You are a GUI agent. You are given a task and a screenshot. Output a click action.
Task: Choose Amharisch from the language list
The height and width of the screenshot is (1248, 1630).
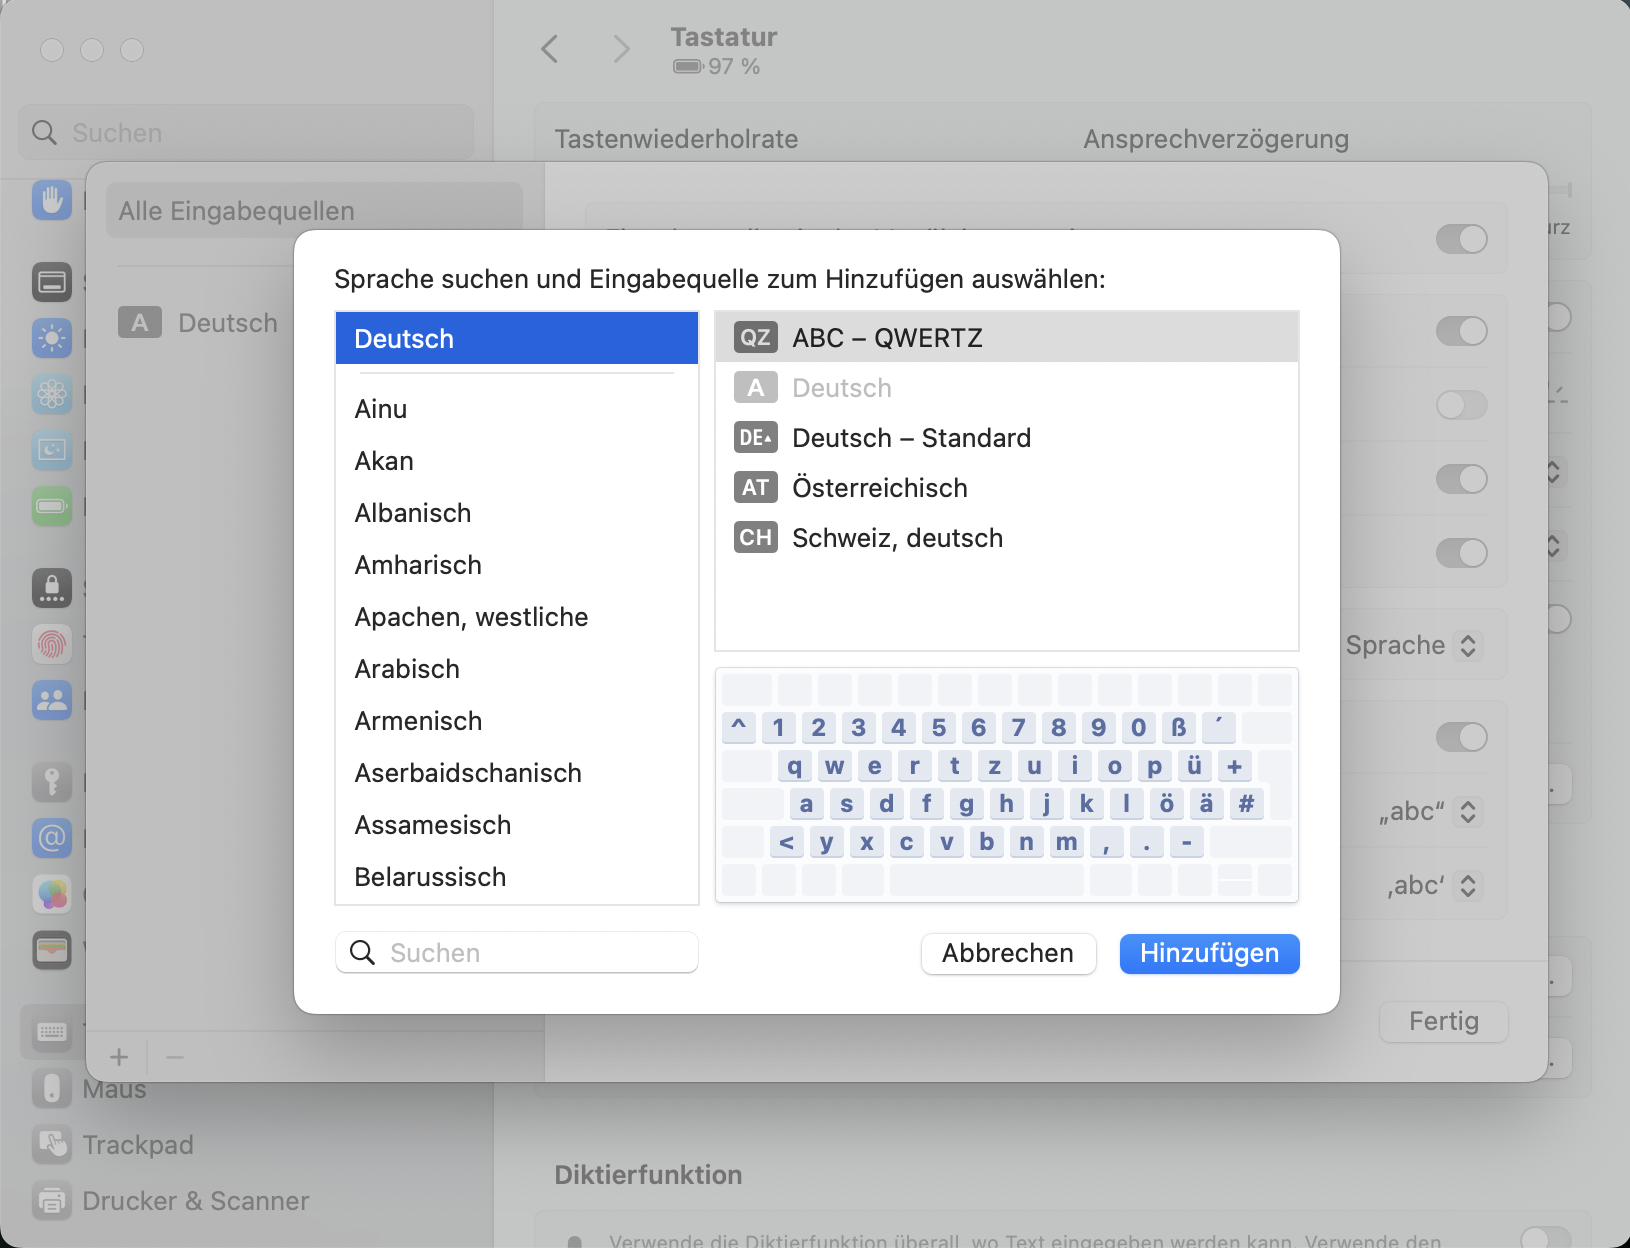pyautogui.click(x=517, y=565)
